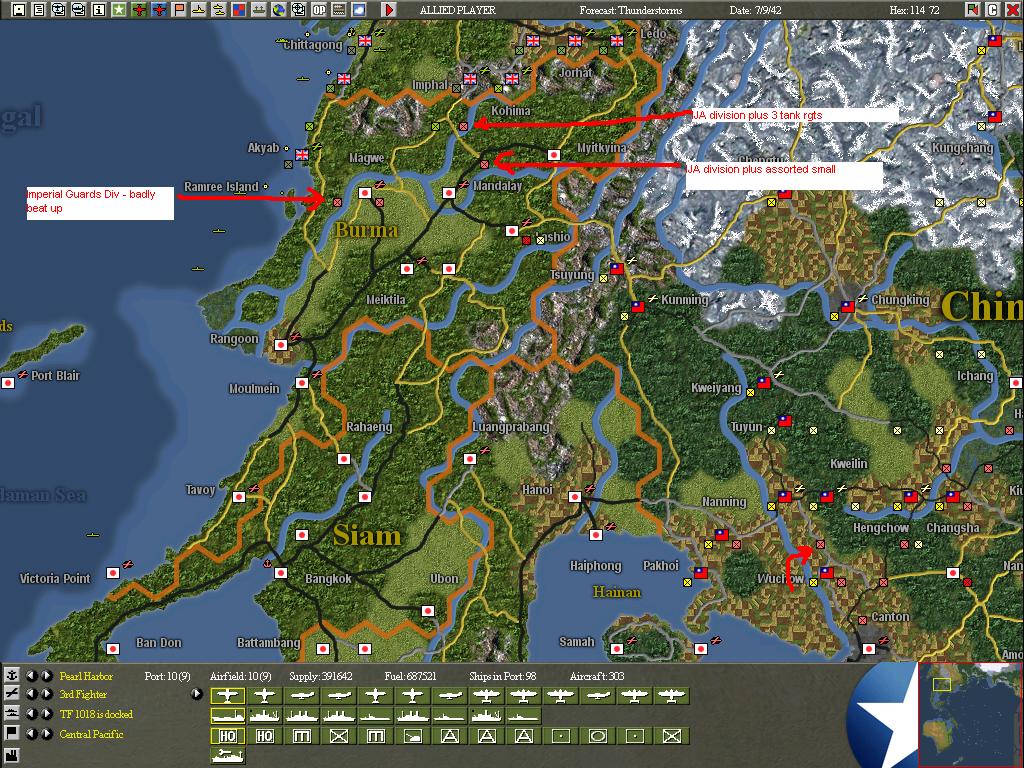Screen dimensions: 1024x768
Task: Click the info 'i' toolbar icon
Action: (99, 10)
